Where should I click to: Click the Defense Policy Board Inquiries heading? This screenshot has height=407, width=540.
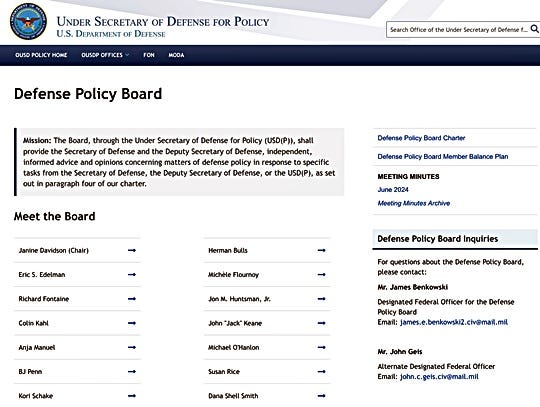pos(437,239)
